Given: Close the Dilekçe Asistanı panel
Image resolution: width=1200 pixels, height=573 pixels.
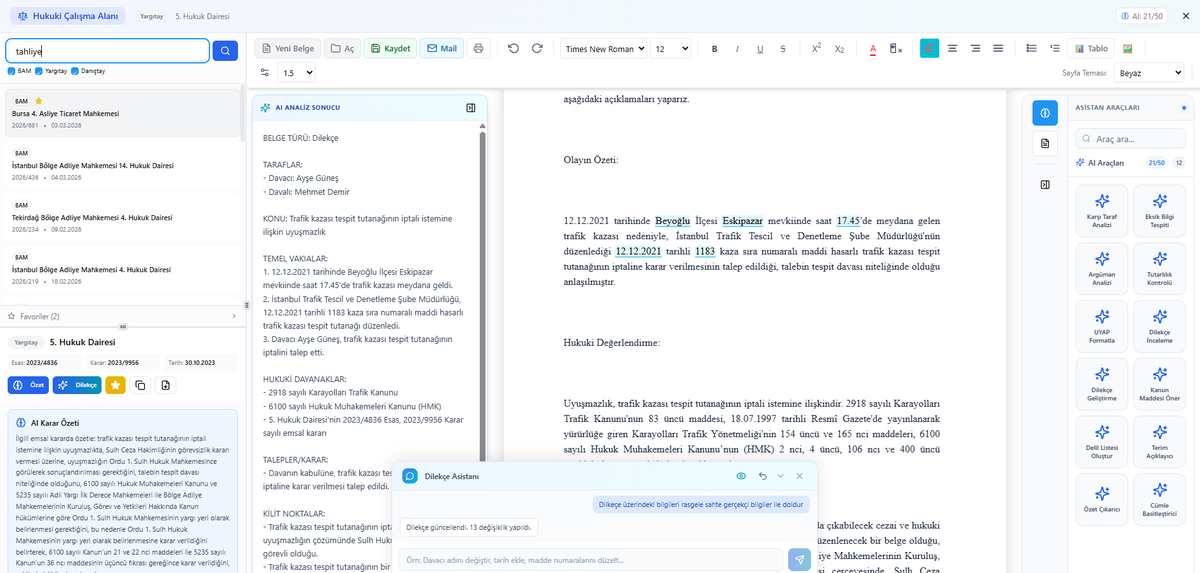Looking at the screenshot, I should [799, 477].
